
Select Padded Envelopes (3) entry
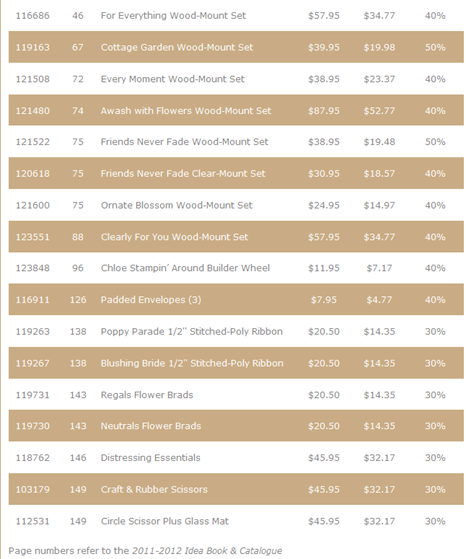click(x=236, y=300)
